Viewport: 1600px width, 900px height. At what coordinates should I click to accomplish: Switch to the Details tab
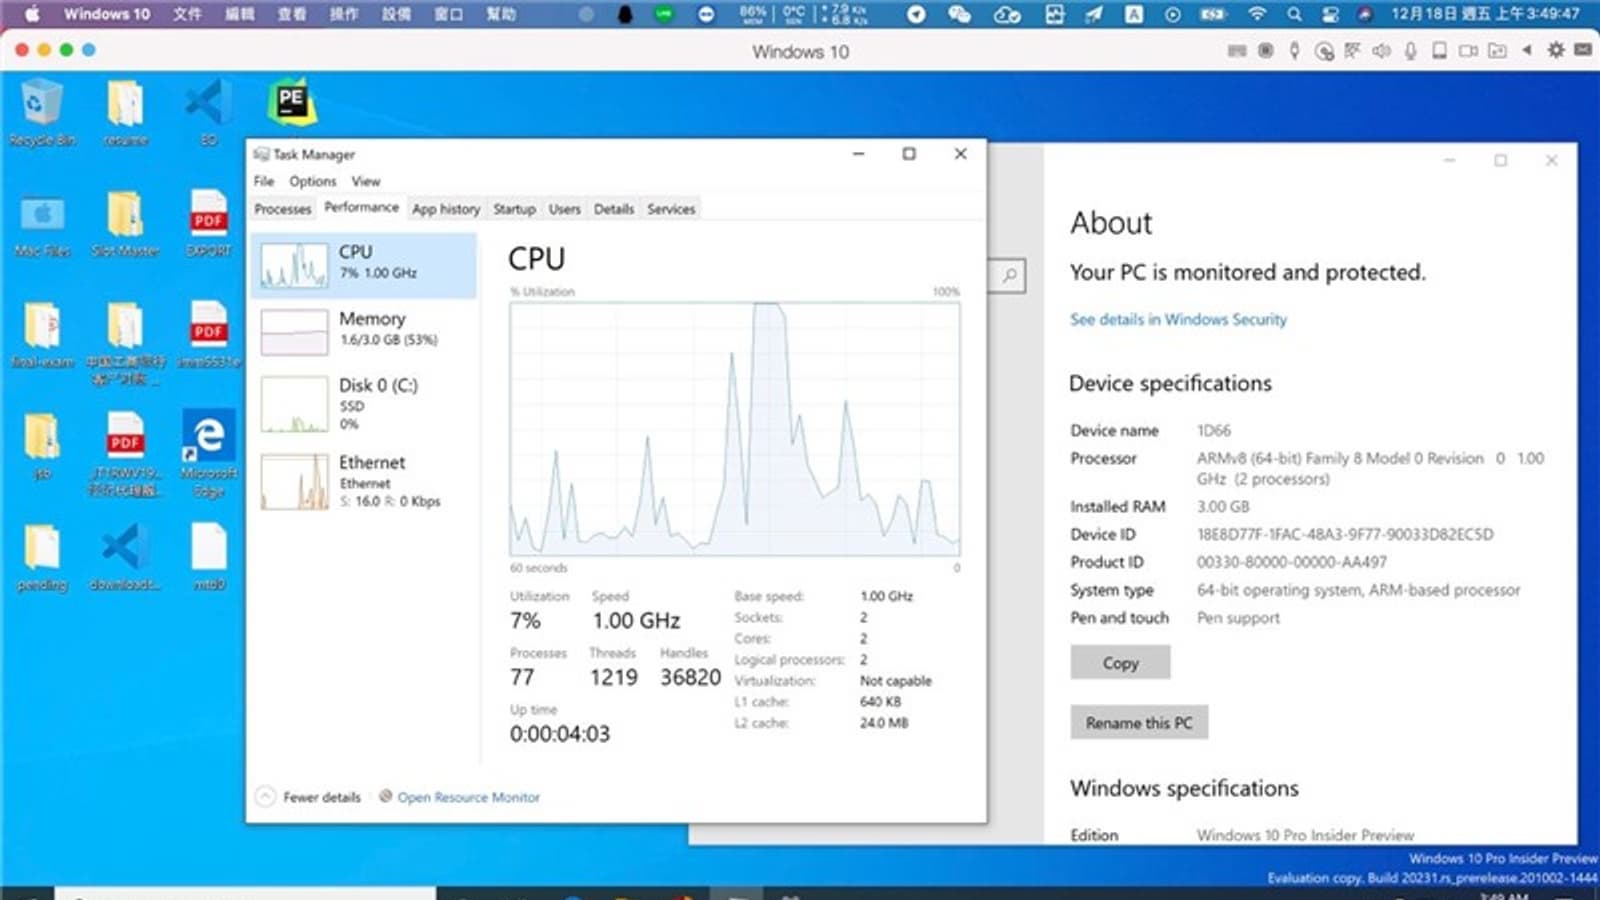[614, 209]
